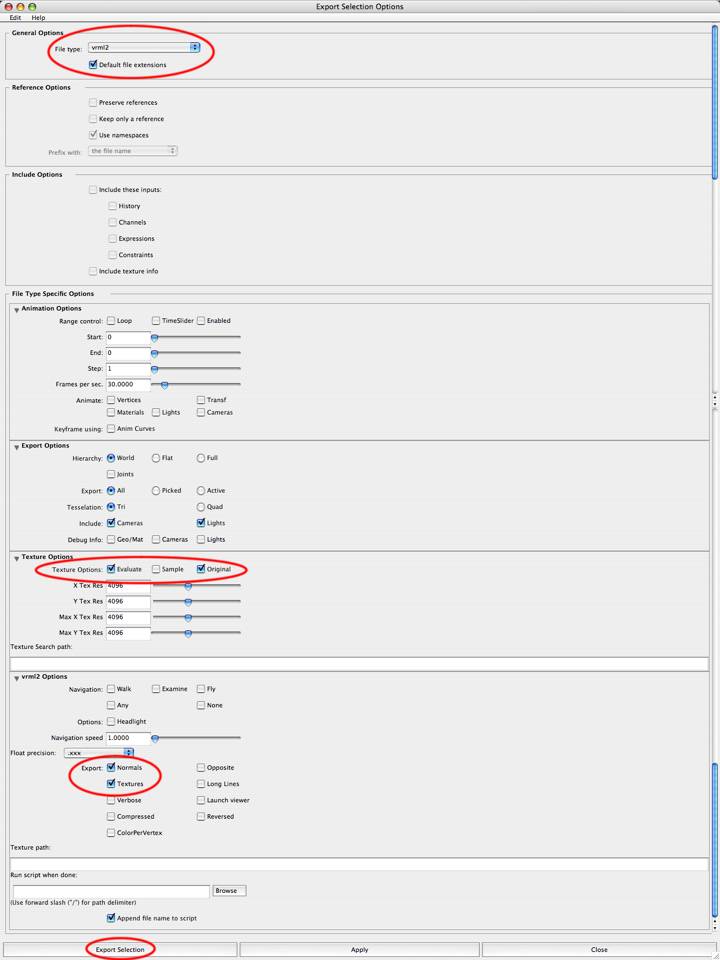Open the File type dropdown
The image size is (720, 960).
[144, 47]
